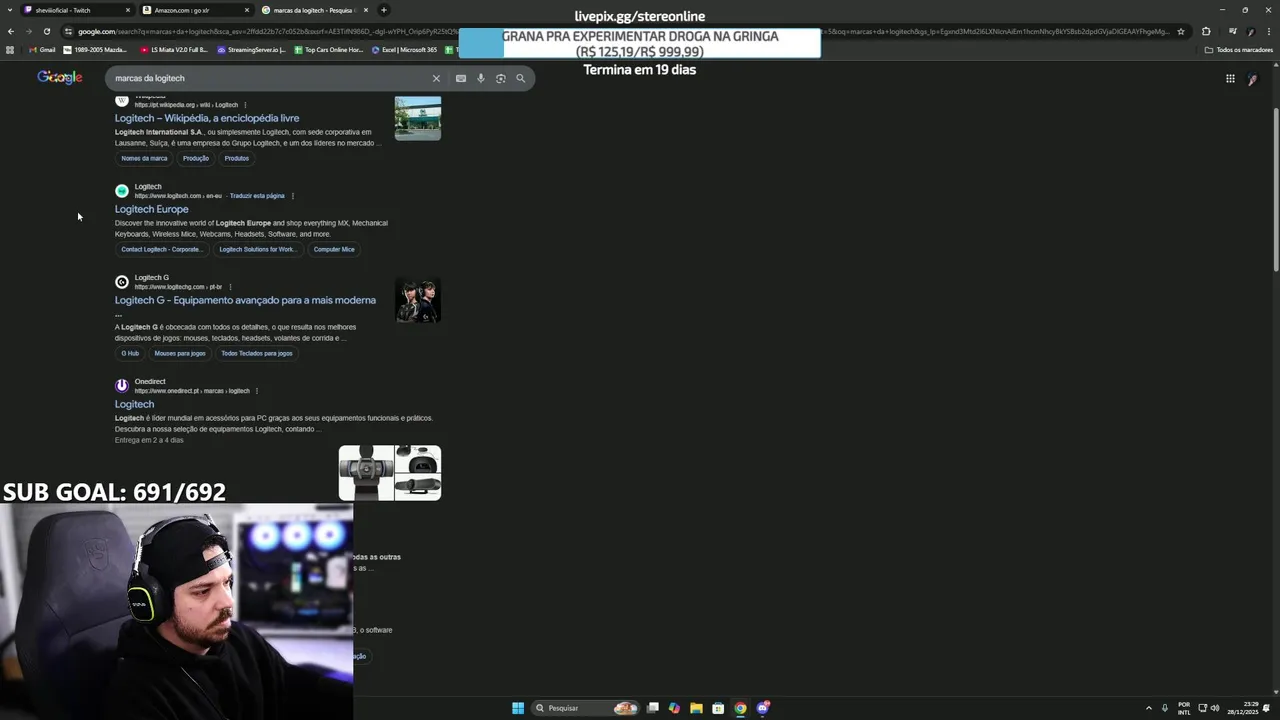This screenshot has height=720, width=1280.
Task: Close the Twitch tab
Action: 128,10
